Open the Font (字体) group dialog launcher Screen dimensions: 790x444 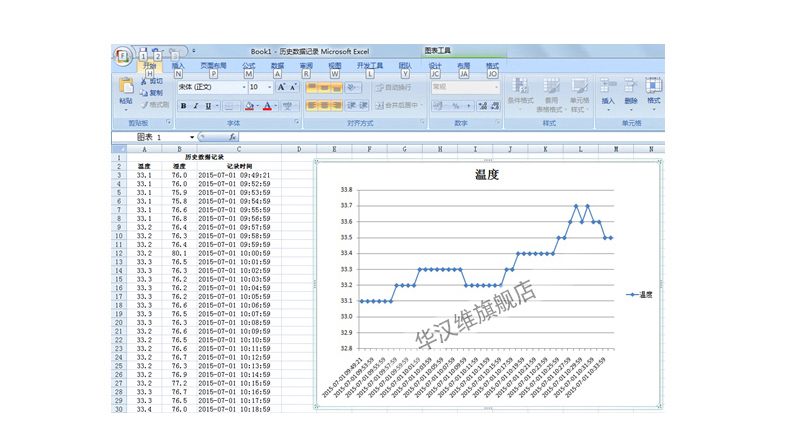pos(297,122)
